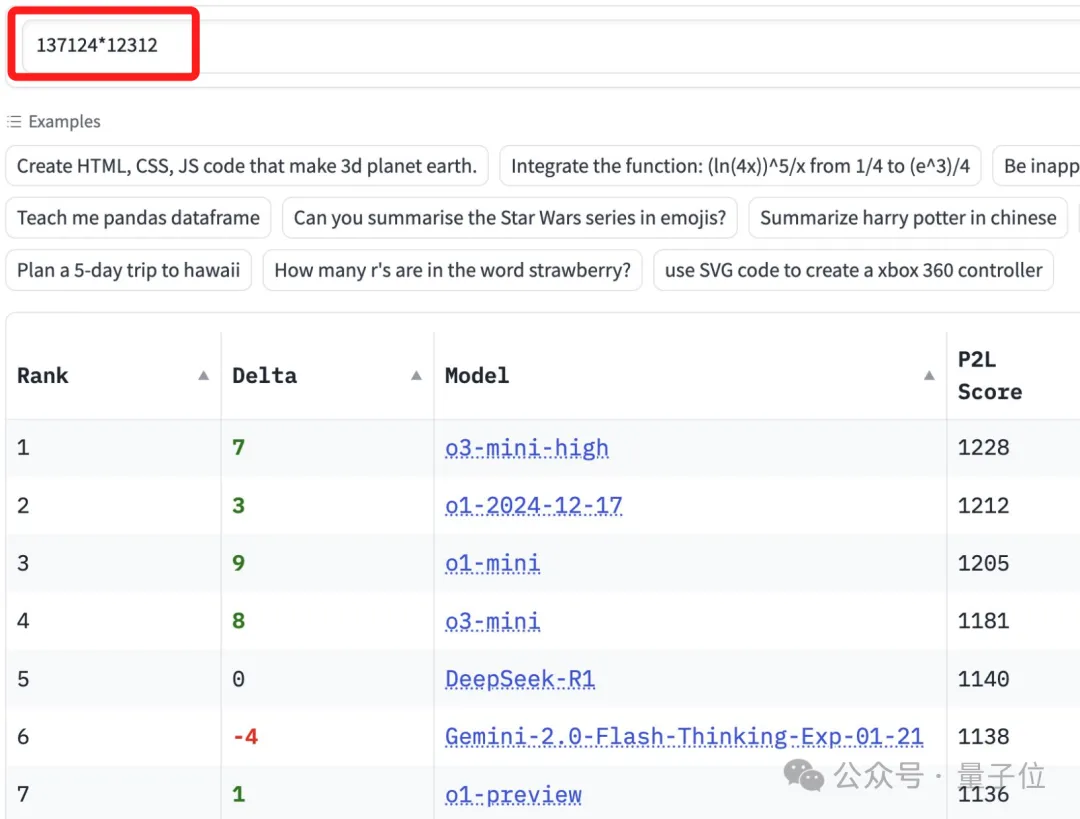Sort table by Rank column arrow
Screen dimensions: 1080x819
[x=203, y=375]
